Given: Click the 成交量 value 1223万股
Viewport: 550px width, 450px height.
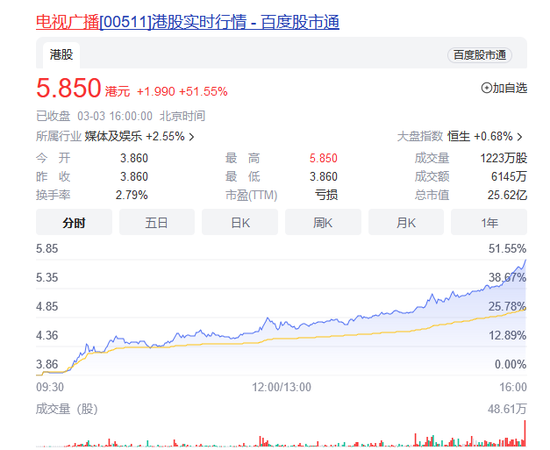Looking at the screenshot, I should 503,158.
